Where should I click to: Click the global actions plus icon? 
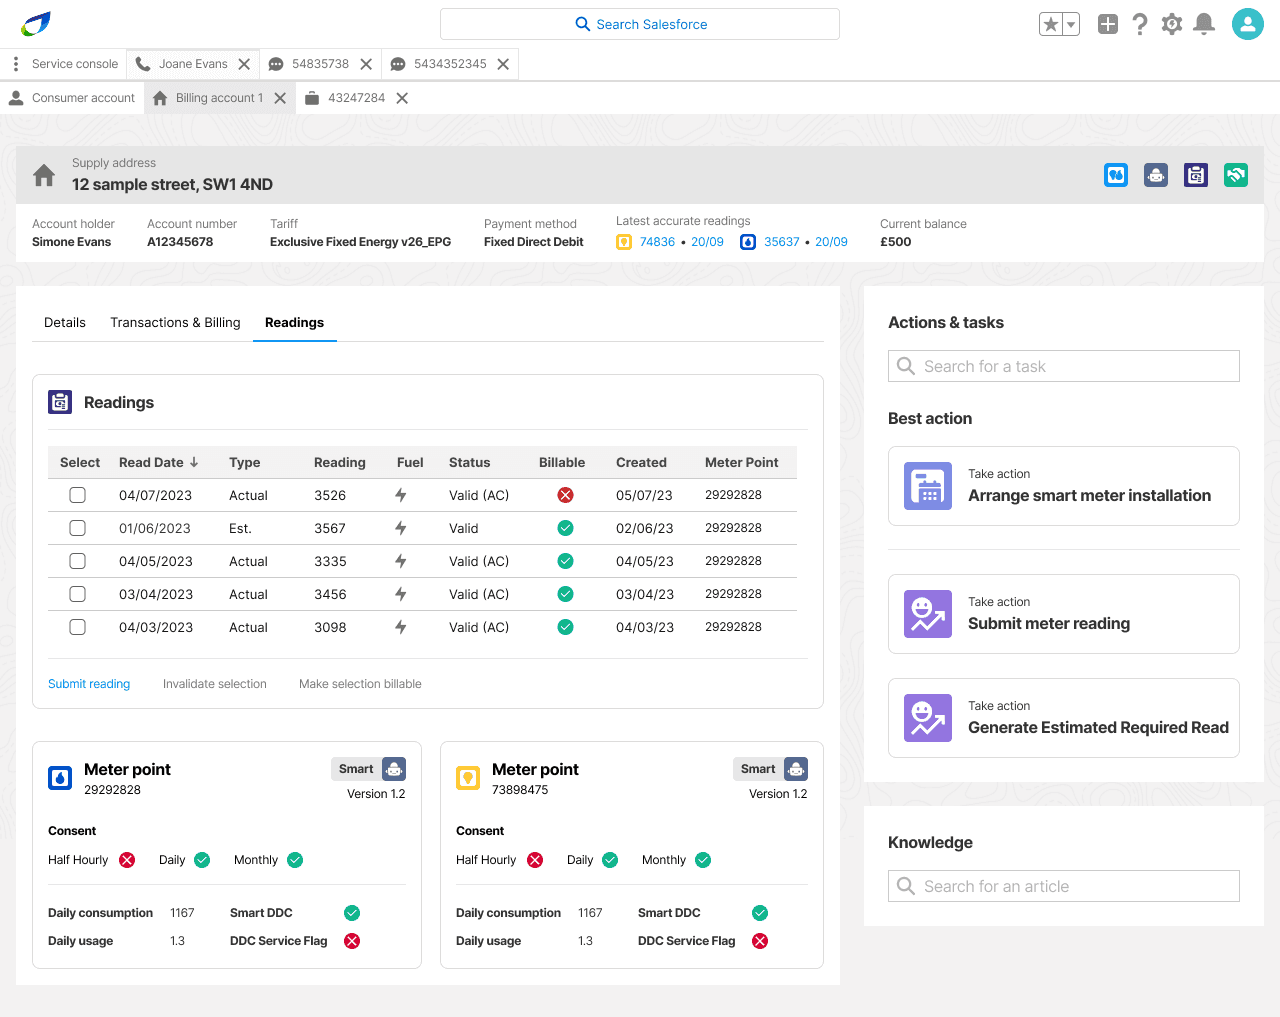pos(1108,24)
